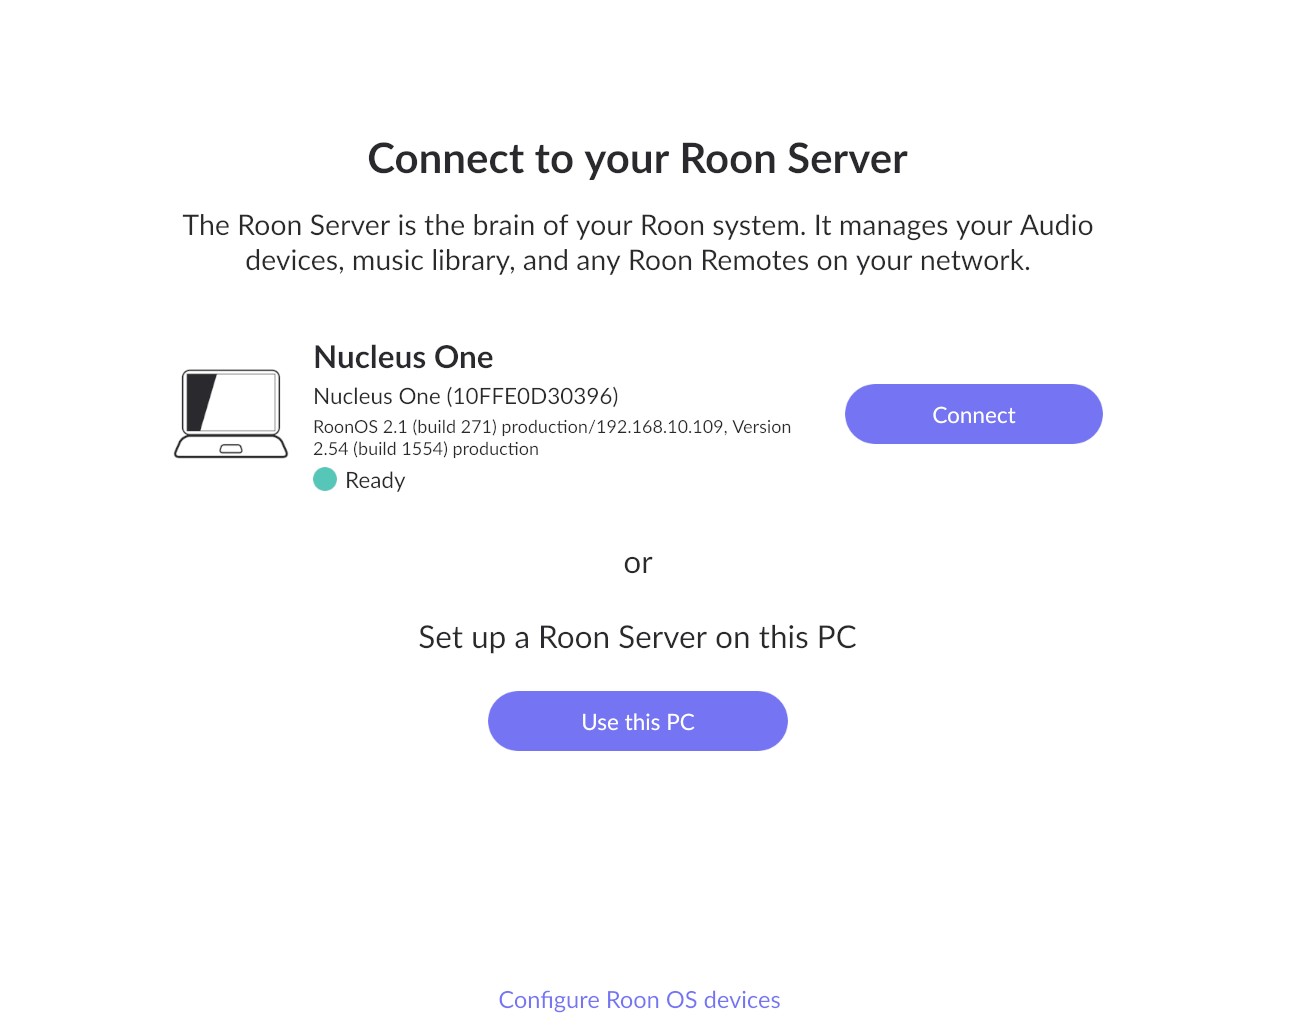Click the Ready status label
Viewport: 1316px width, 1030px height.
click(x=375, y=480)
